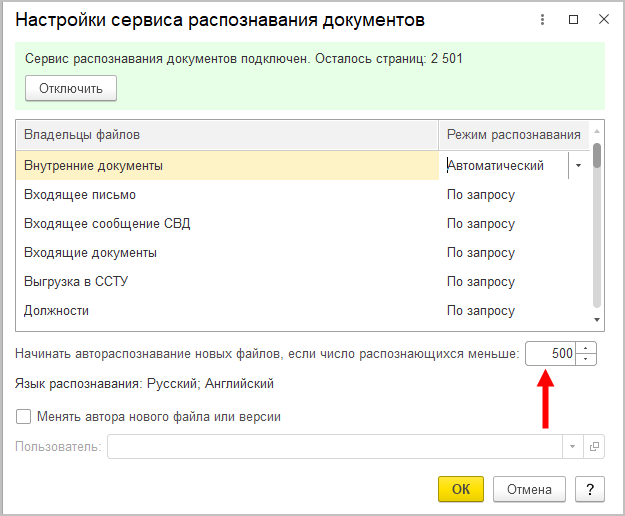Click the threshold number field showing 500
The height and width of the screenshot is (516, 625).
(551, 354)
